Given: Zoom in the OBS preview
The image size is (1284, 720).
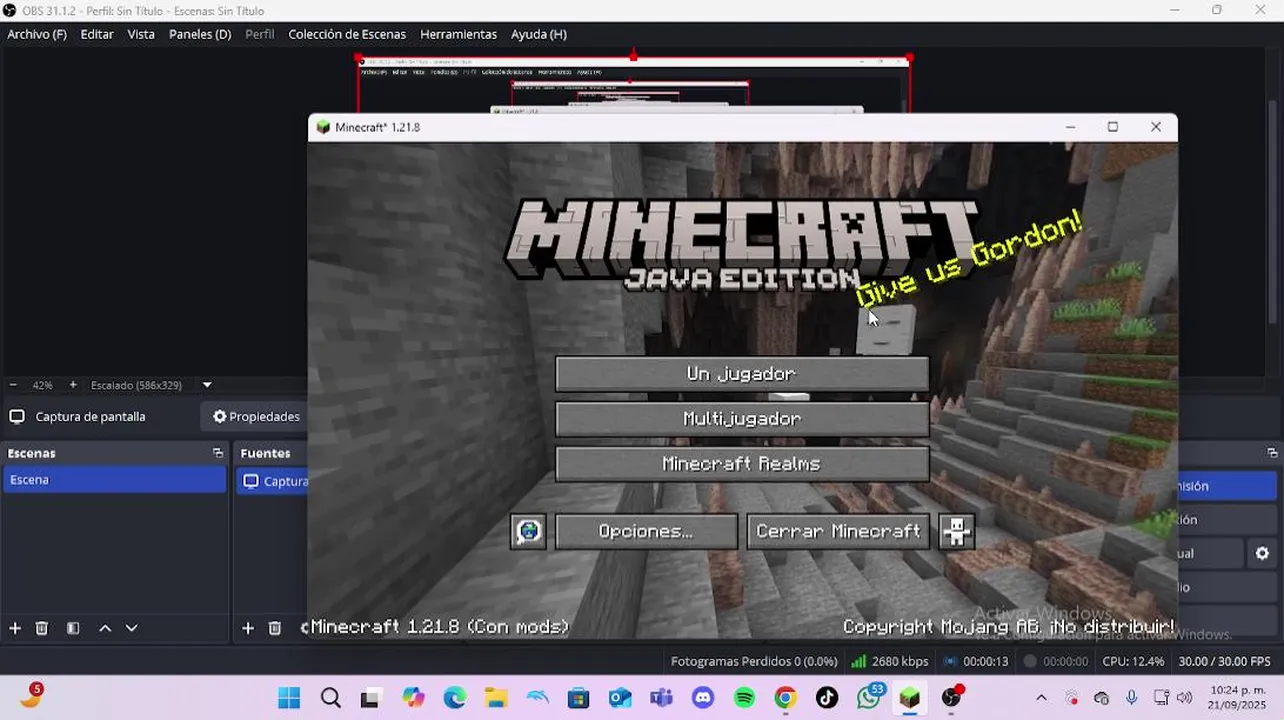Looking at the screenshot, I should click(x=73, y=385).
